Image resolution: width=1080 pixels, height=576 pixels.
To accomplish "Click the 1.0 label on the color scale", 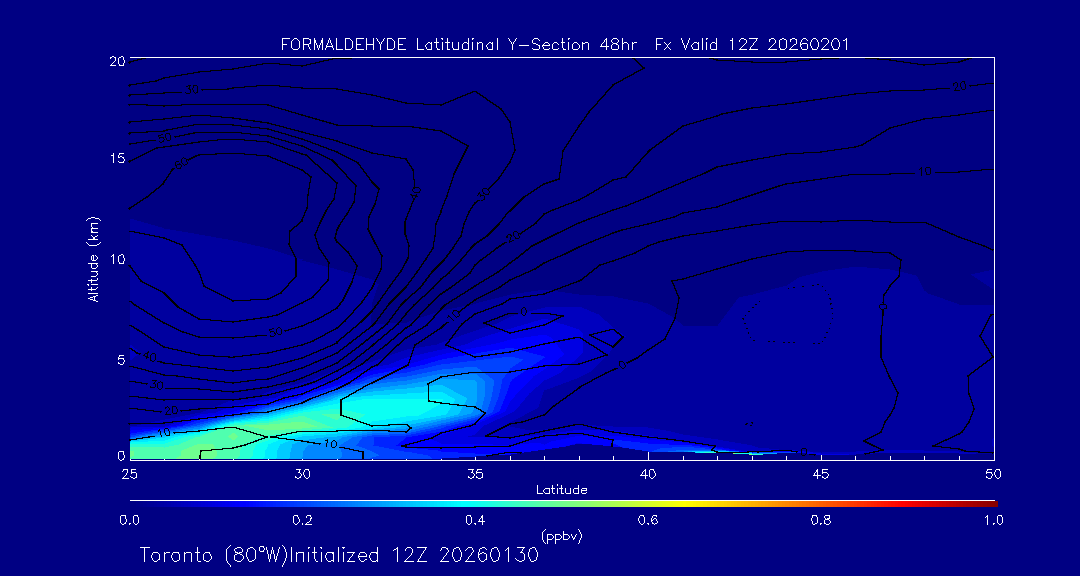I will 994,521.
